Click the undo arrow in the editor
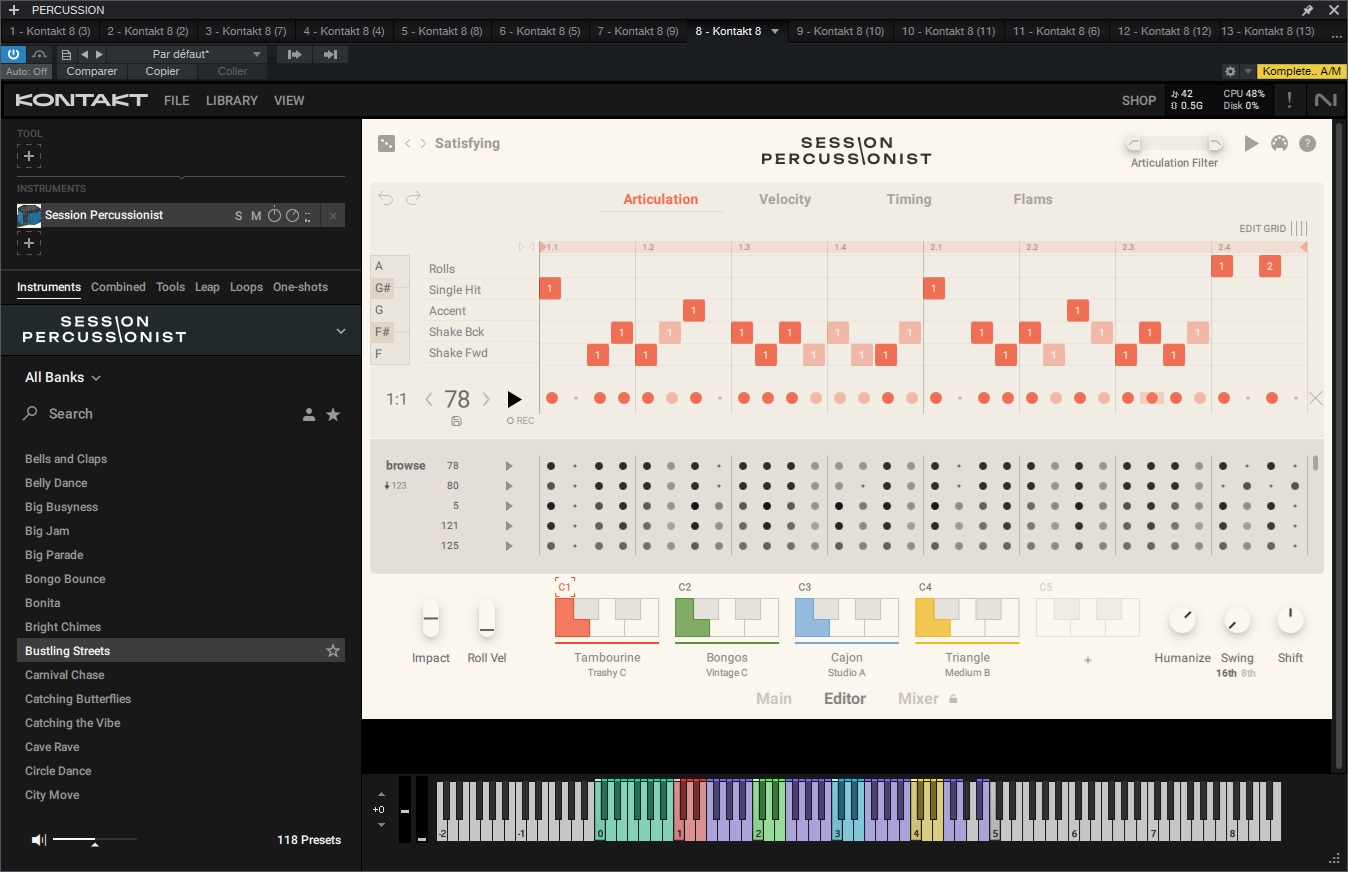 tap(386, 199)
